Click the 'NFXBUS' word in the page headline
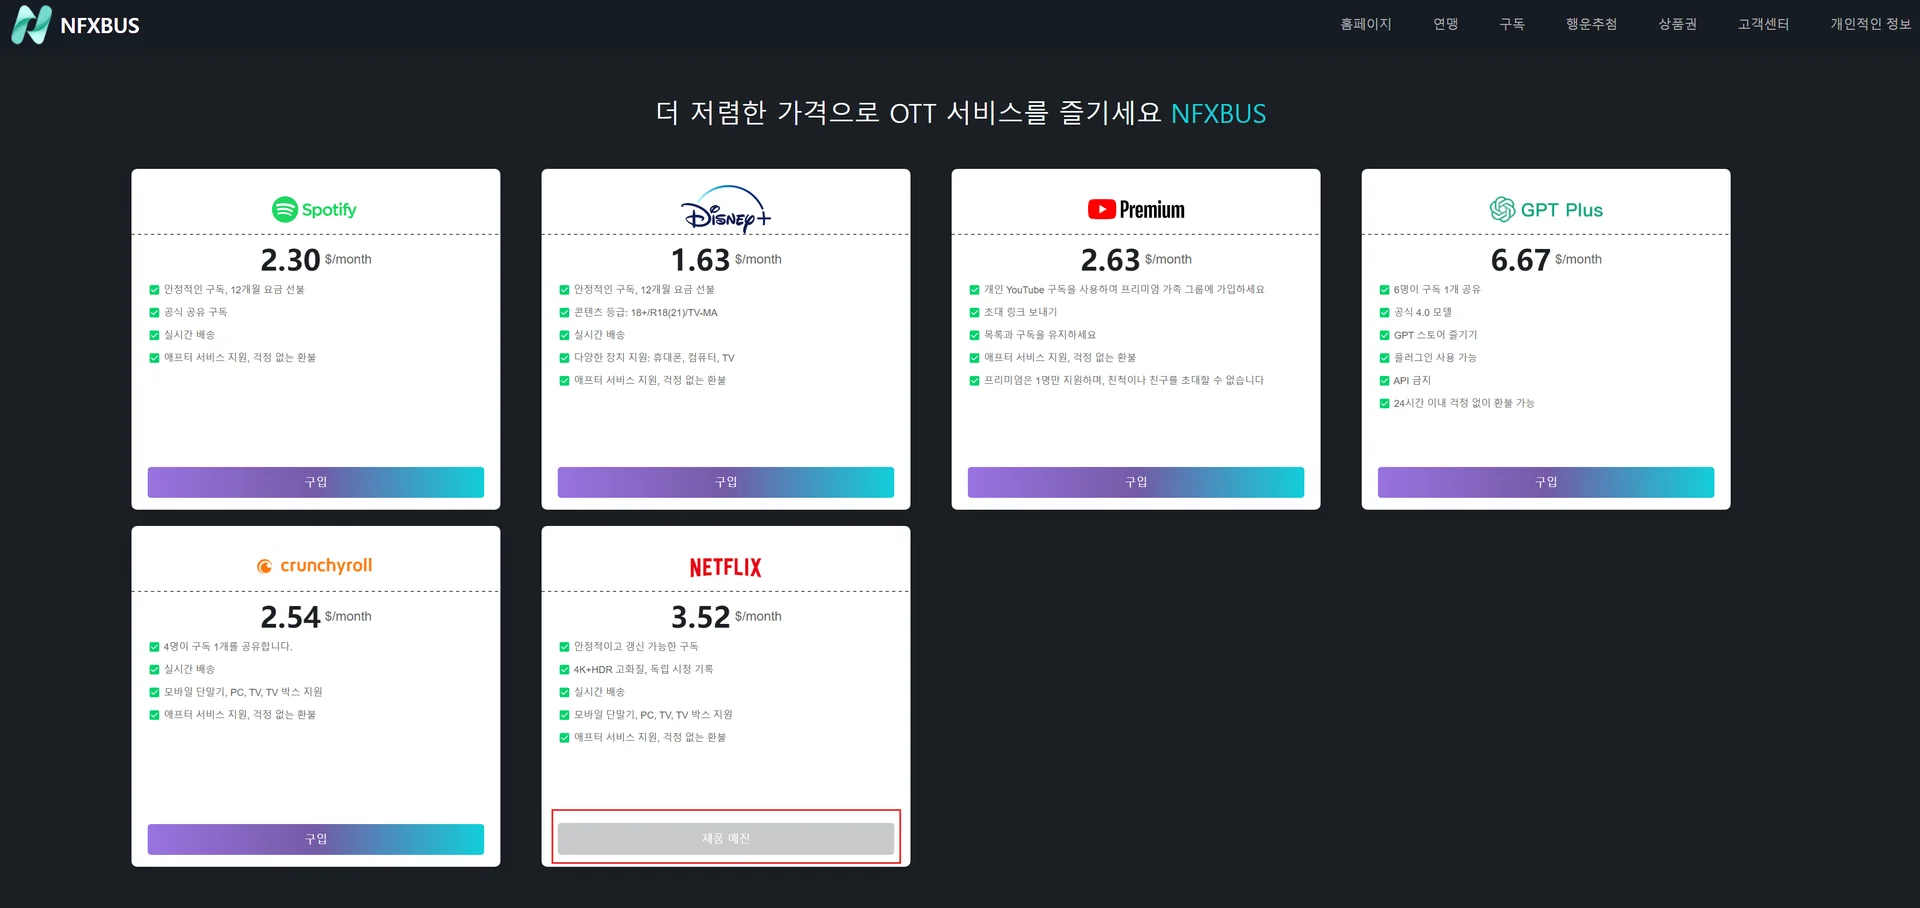This screenshot has width=1920, height=908. point(1218,114)
